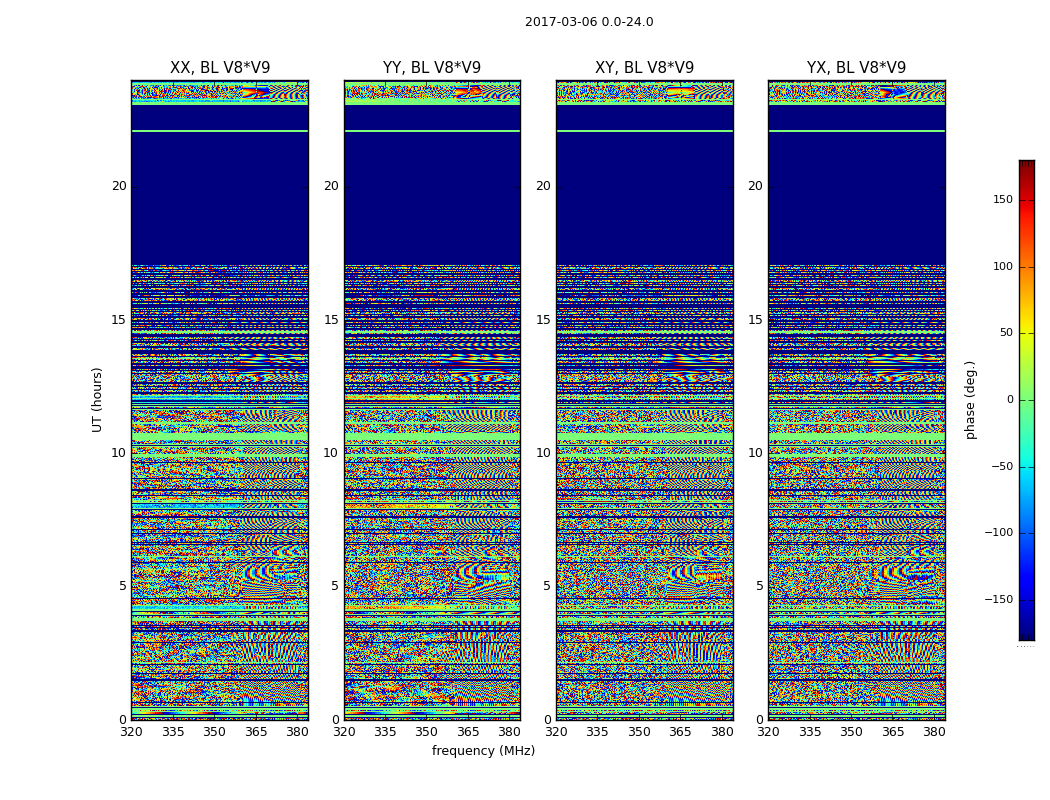
Task: Select the 'XX, BL V8*V9' panel title
Action: 220,68
